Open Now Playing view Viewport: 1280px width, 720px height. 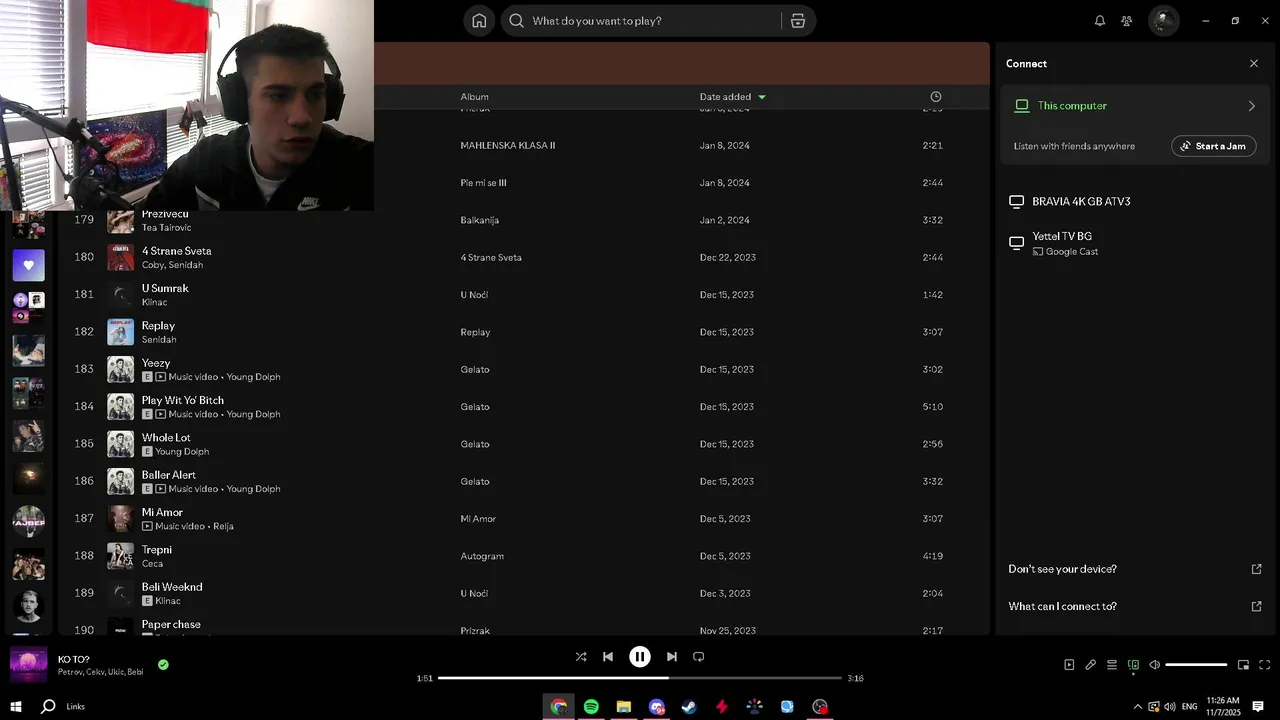point(1069,665)
